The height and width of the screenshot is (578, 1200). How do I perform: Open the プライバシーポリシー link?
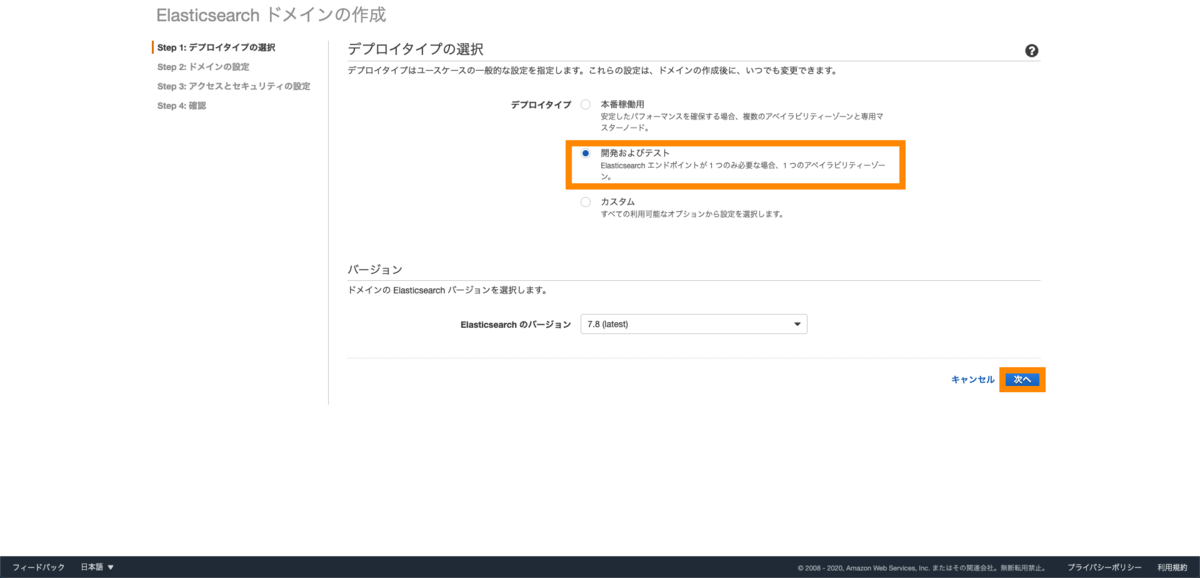tap(1103, 567)
